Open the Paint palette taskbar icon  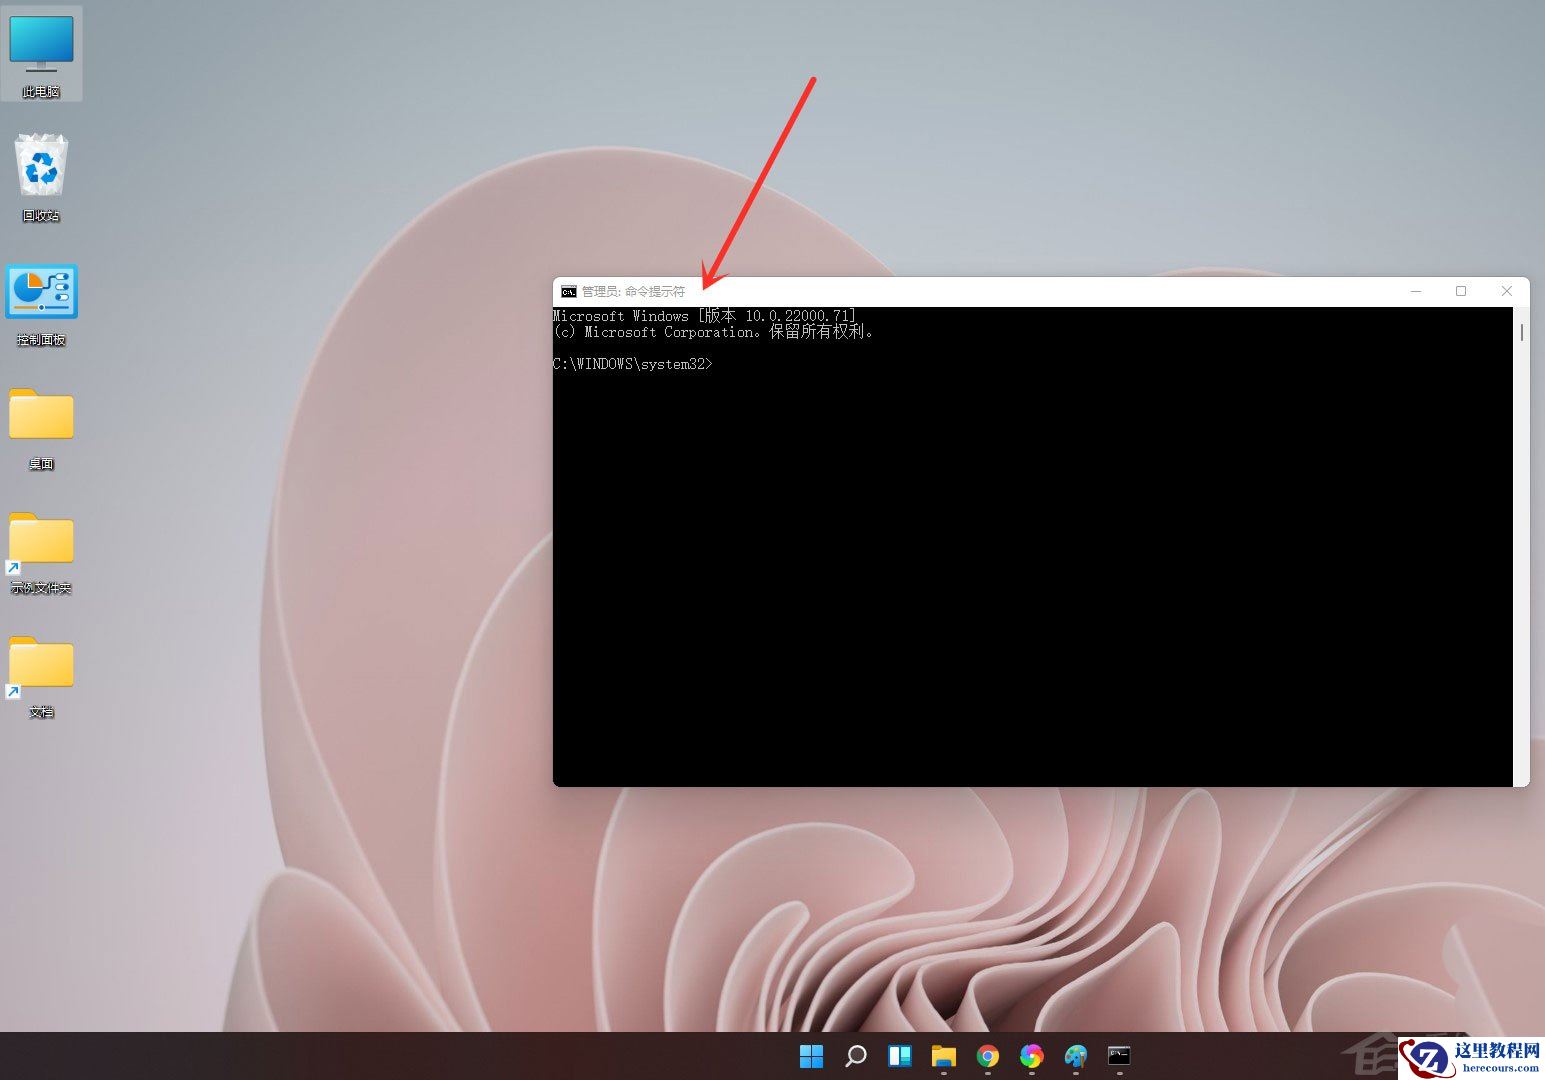1075,1056
